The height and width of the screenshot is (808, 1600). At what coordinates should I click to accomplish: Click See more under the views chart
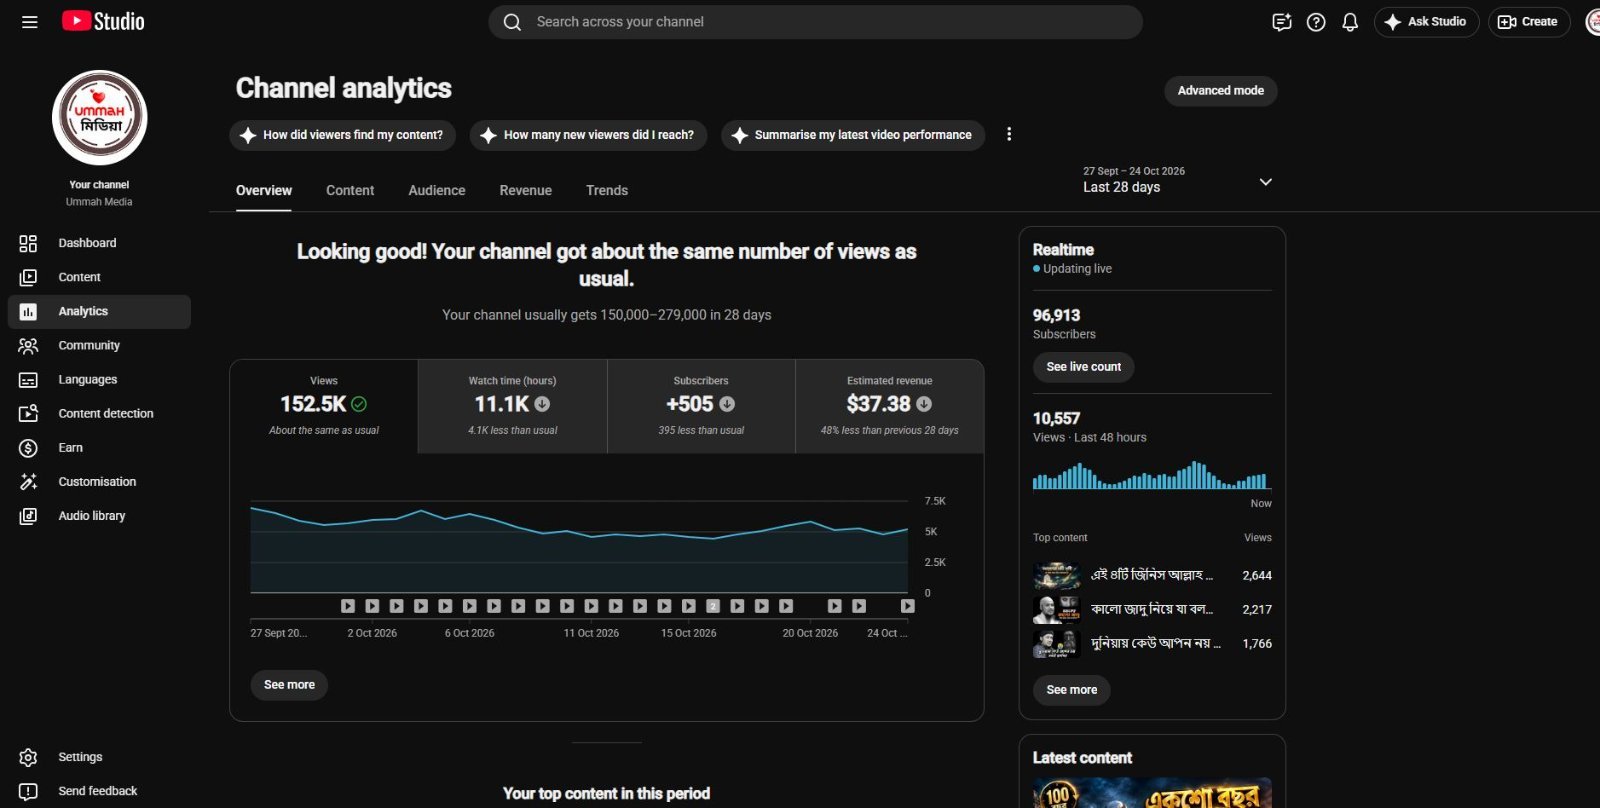pos(289,685)
